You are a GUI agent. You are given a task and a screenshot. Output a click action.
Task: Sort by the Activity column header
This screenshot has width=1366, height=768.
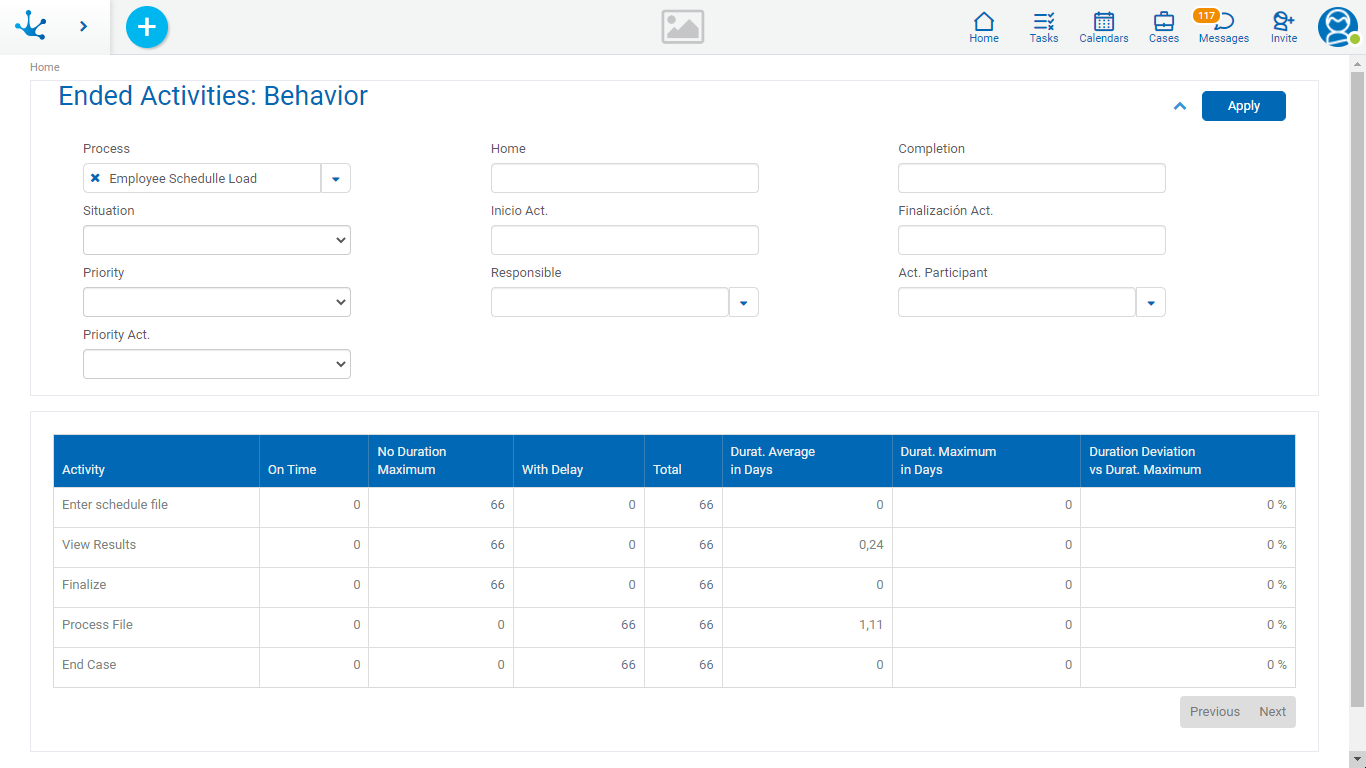[84, 469]
